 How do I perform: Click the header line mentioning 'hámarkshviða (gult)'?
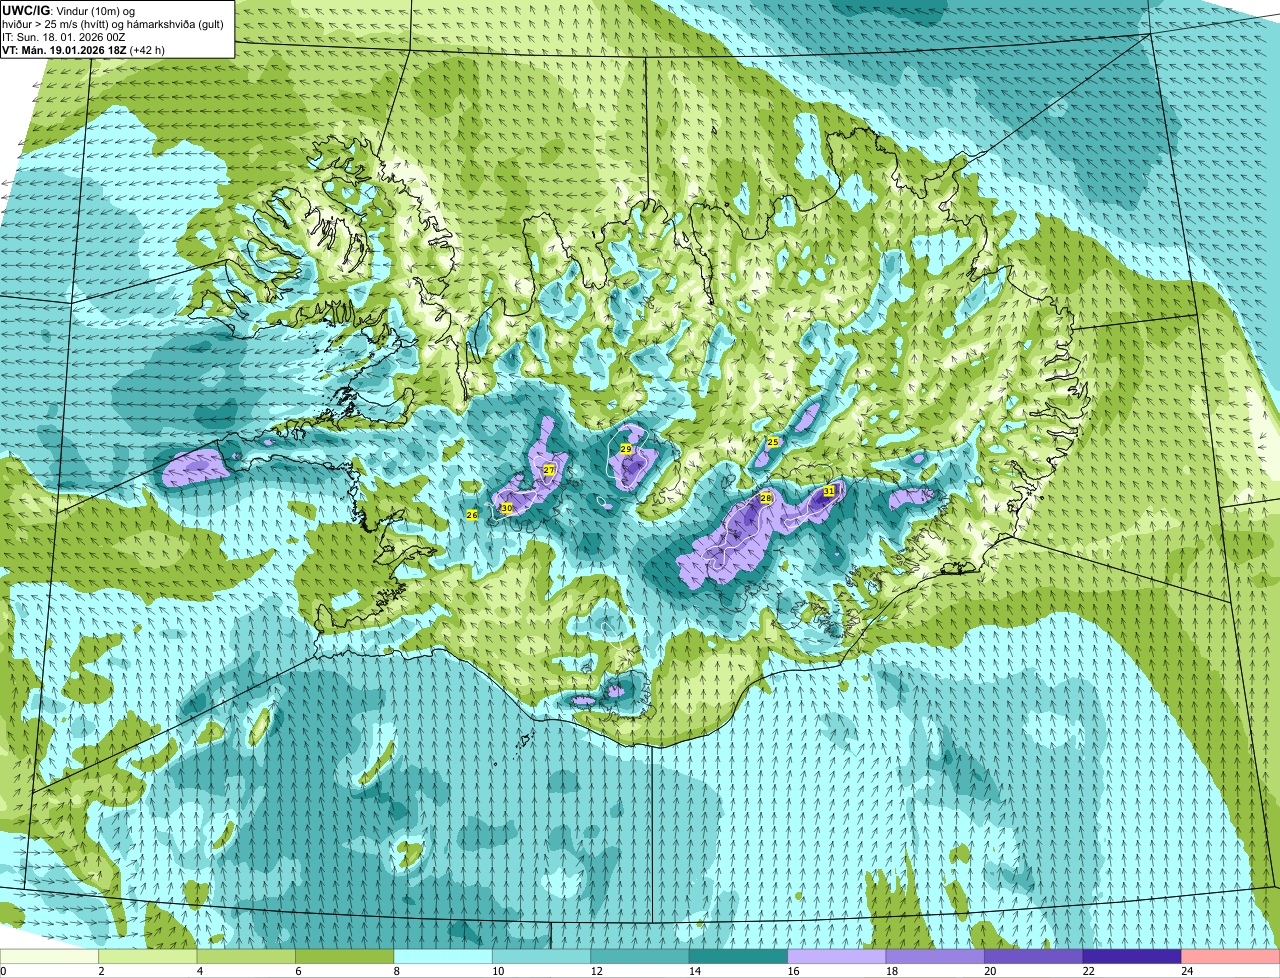pyautogui.click(x=113, y=23)
